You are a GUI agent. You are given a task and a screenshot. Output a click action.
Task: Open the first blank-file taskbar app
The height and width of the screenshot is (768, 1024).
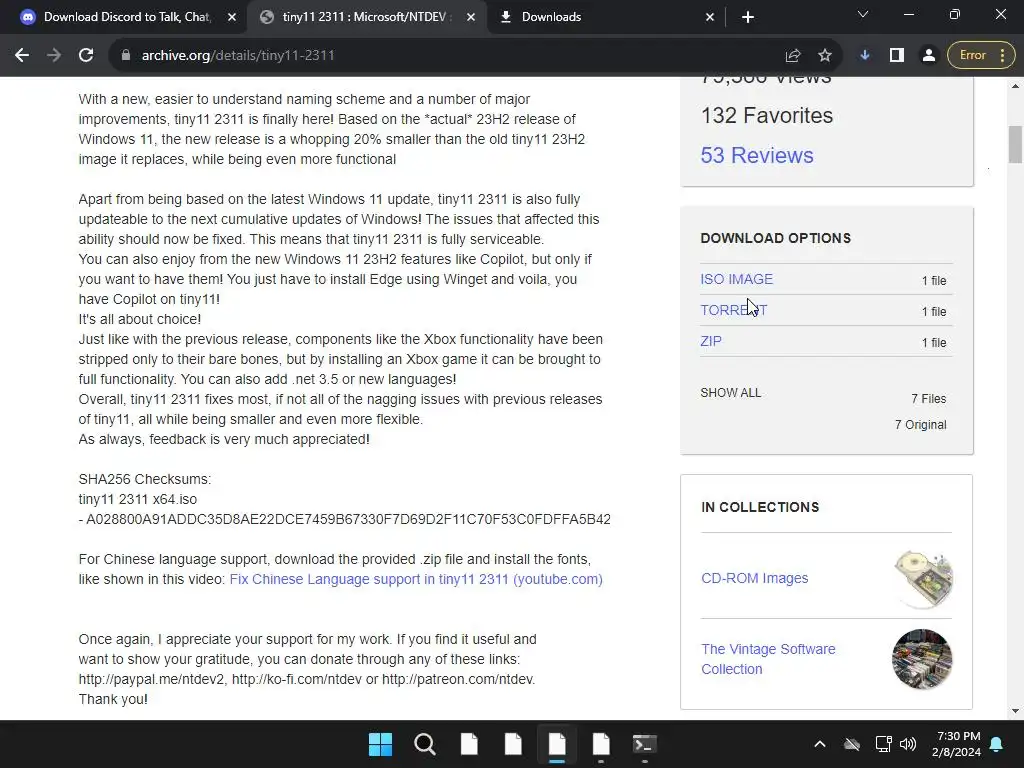[469, 744]
